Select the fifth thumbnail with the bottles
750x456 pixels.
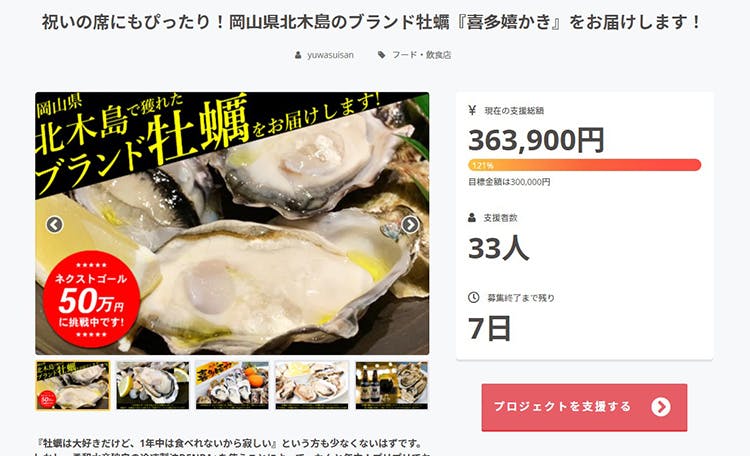[392, 386]
